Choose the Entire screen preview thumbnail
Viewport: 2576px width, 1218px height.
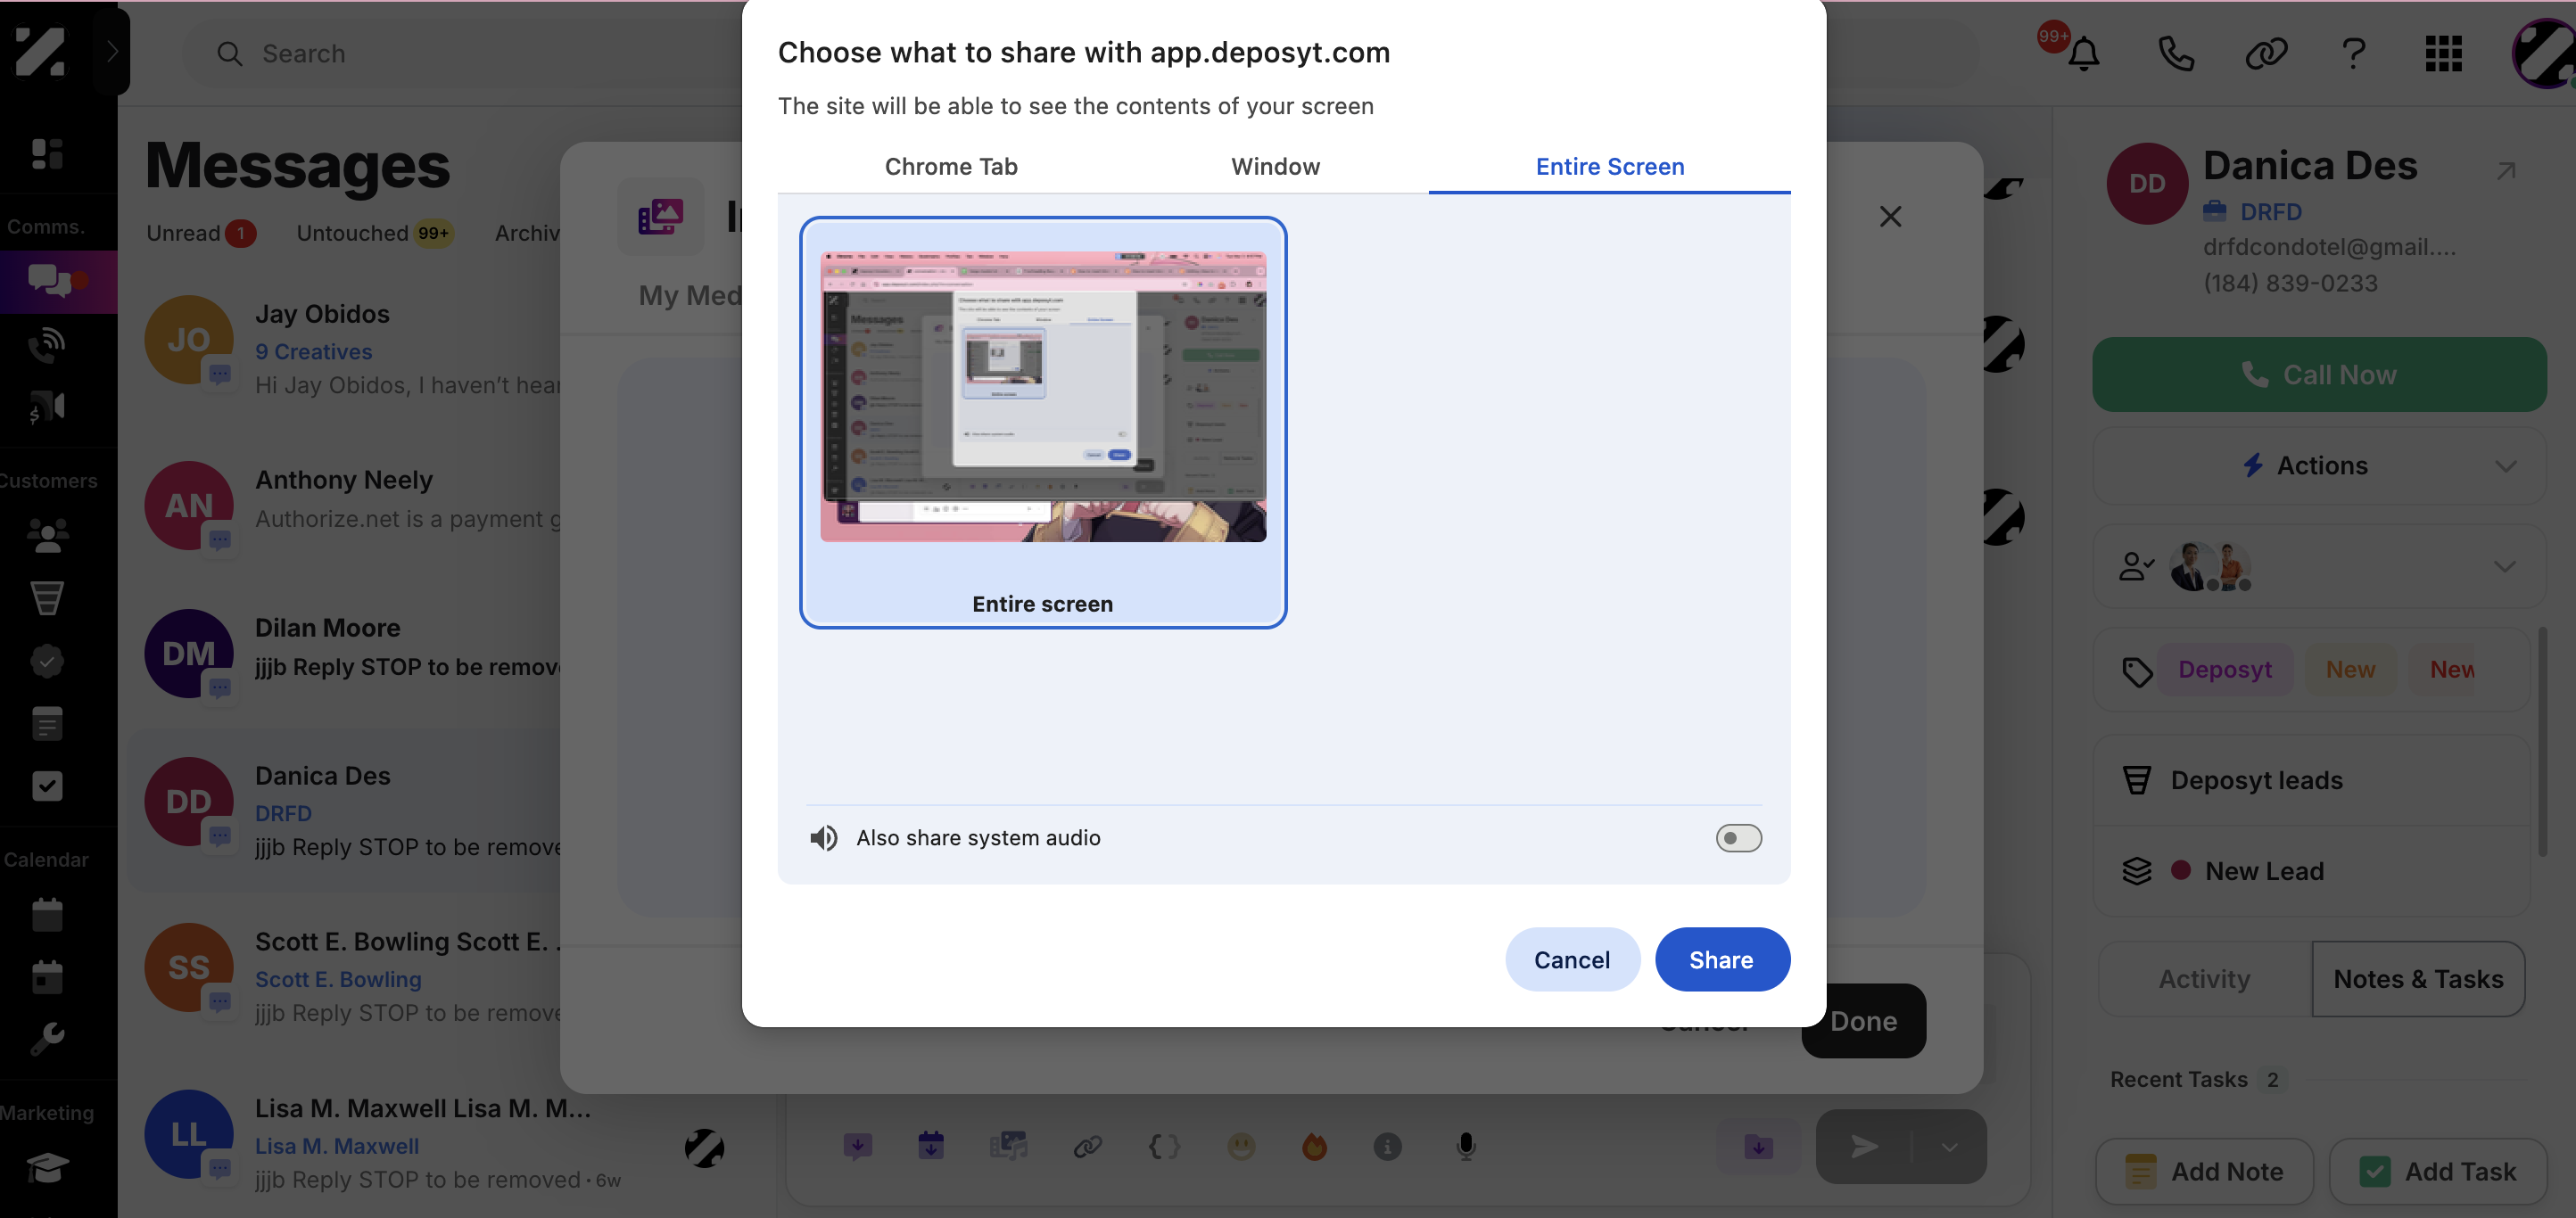(1043, 422)
